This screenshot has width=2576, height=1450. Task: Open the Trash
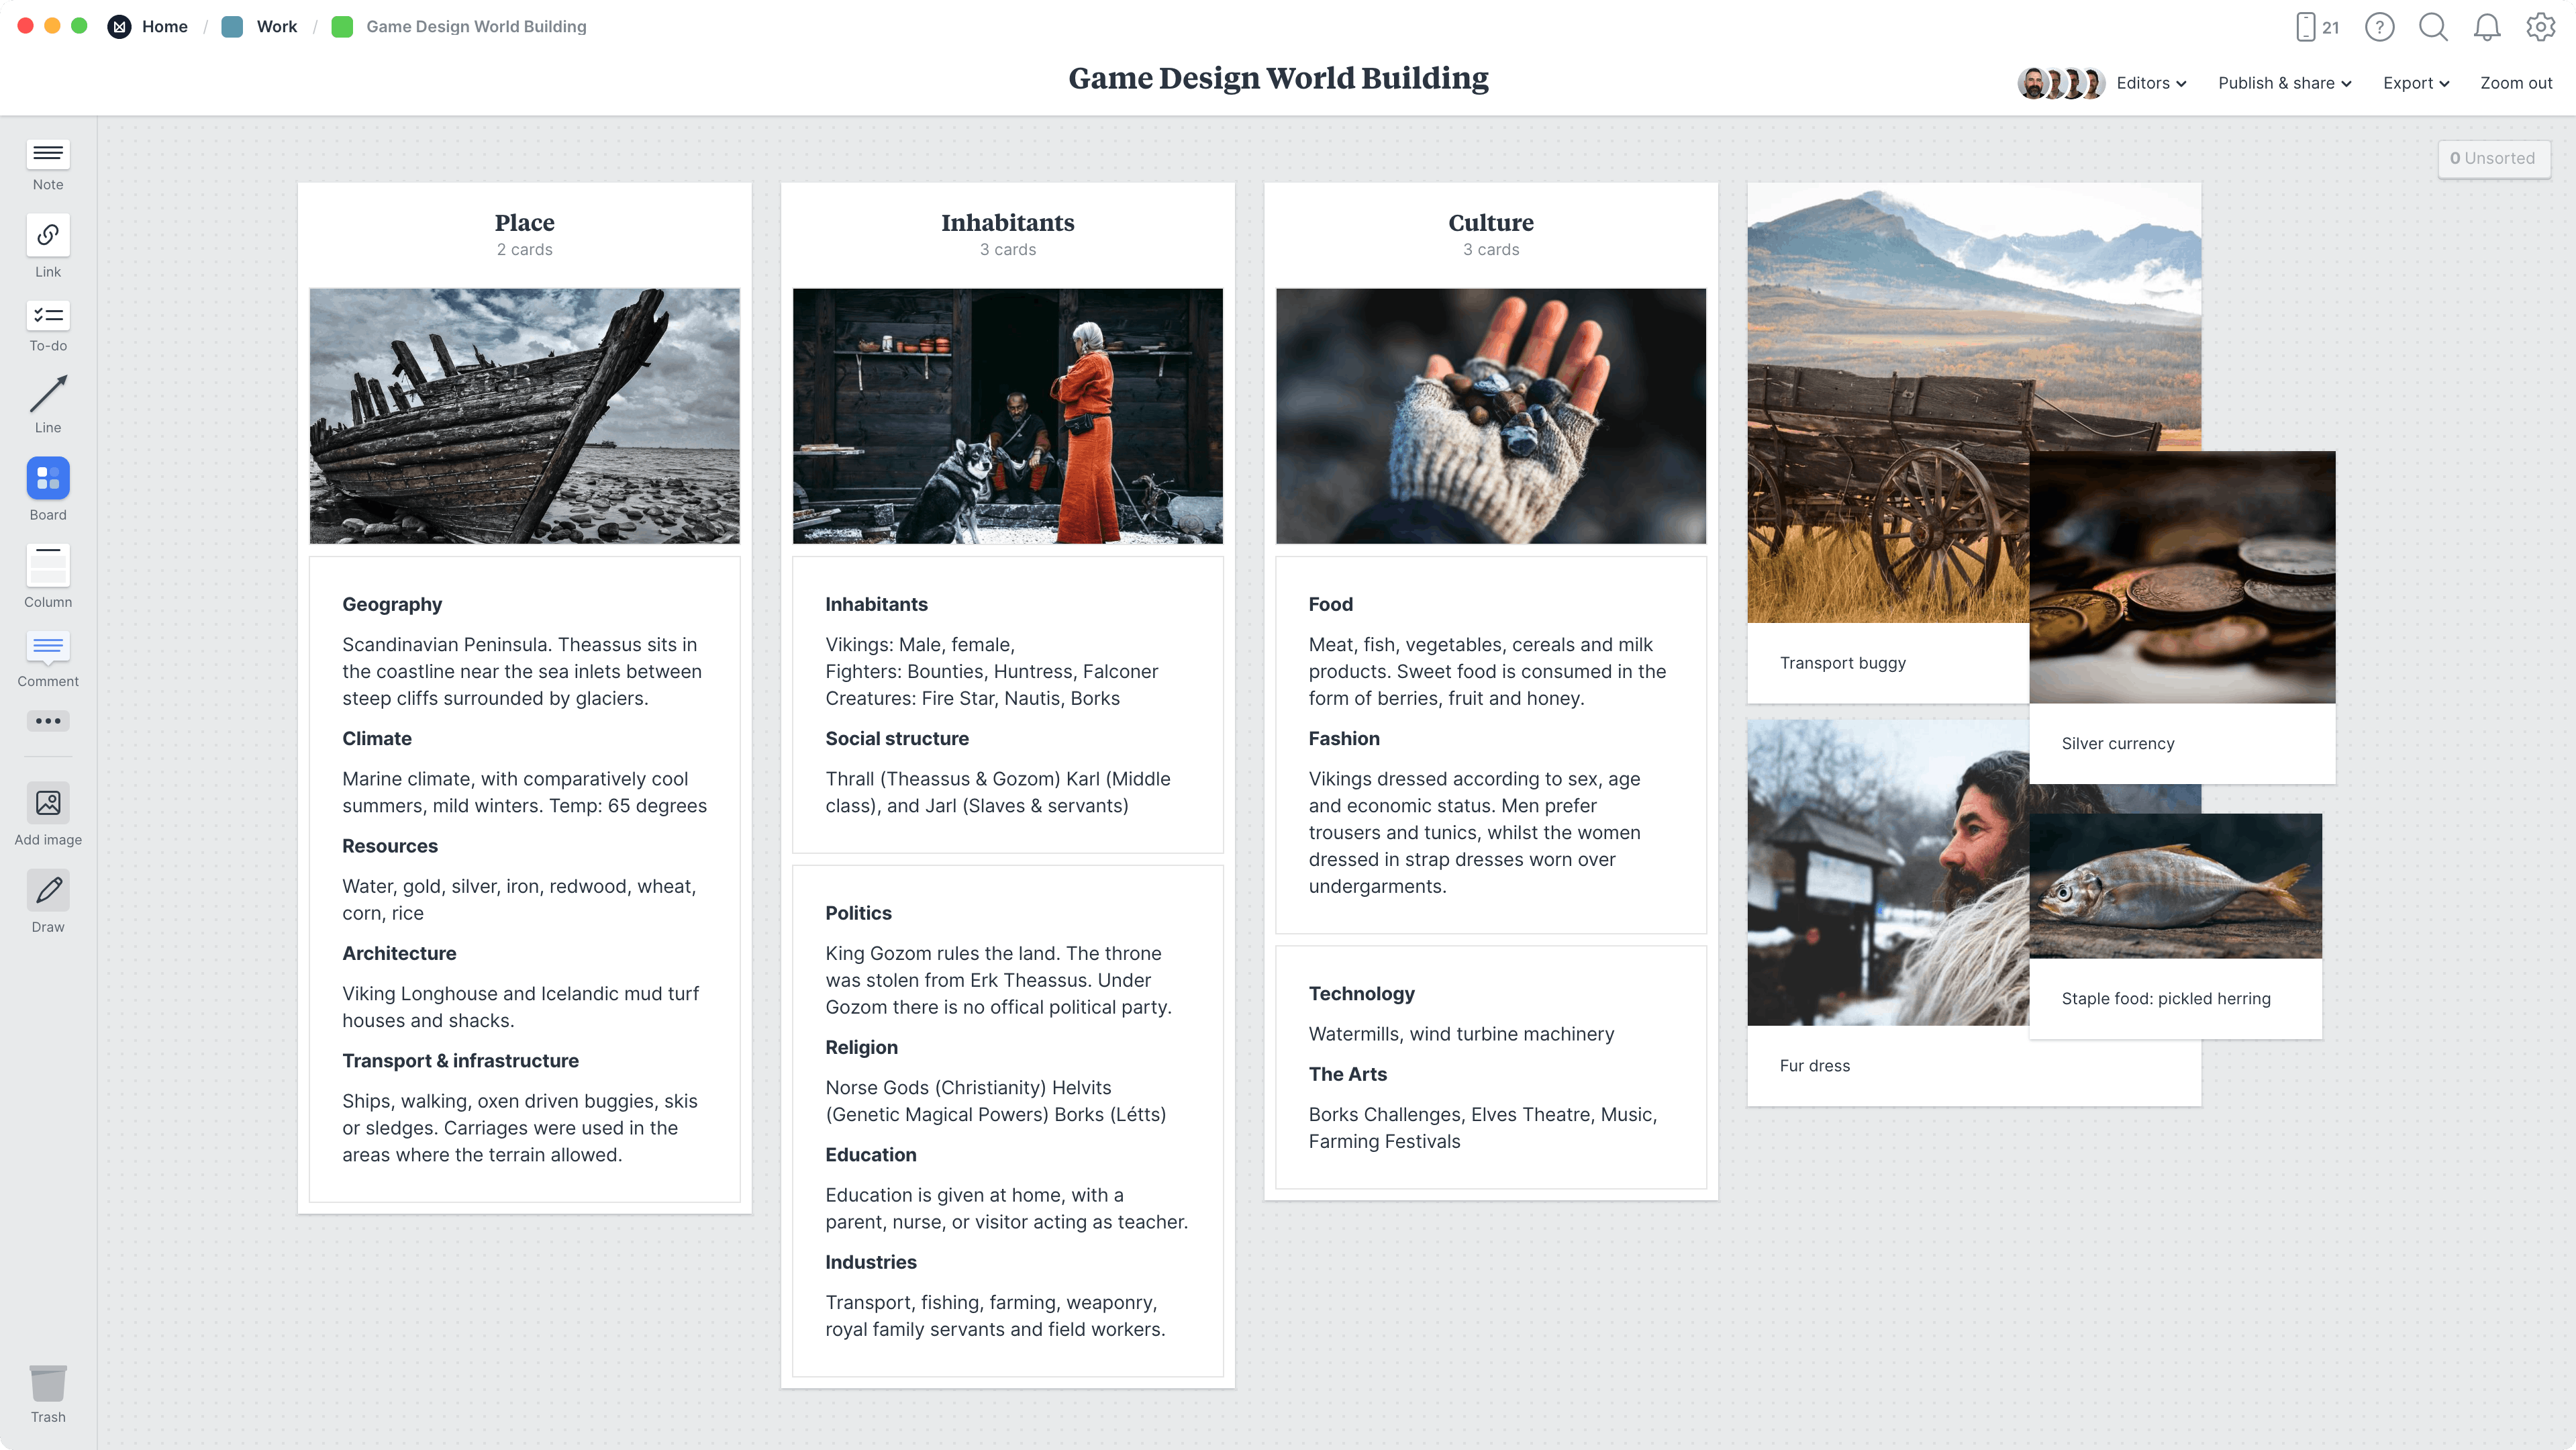click(x=47, y=1390)
